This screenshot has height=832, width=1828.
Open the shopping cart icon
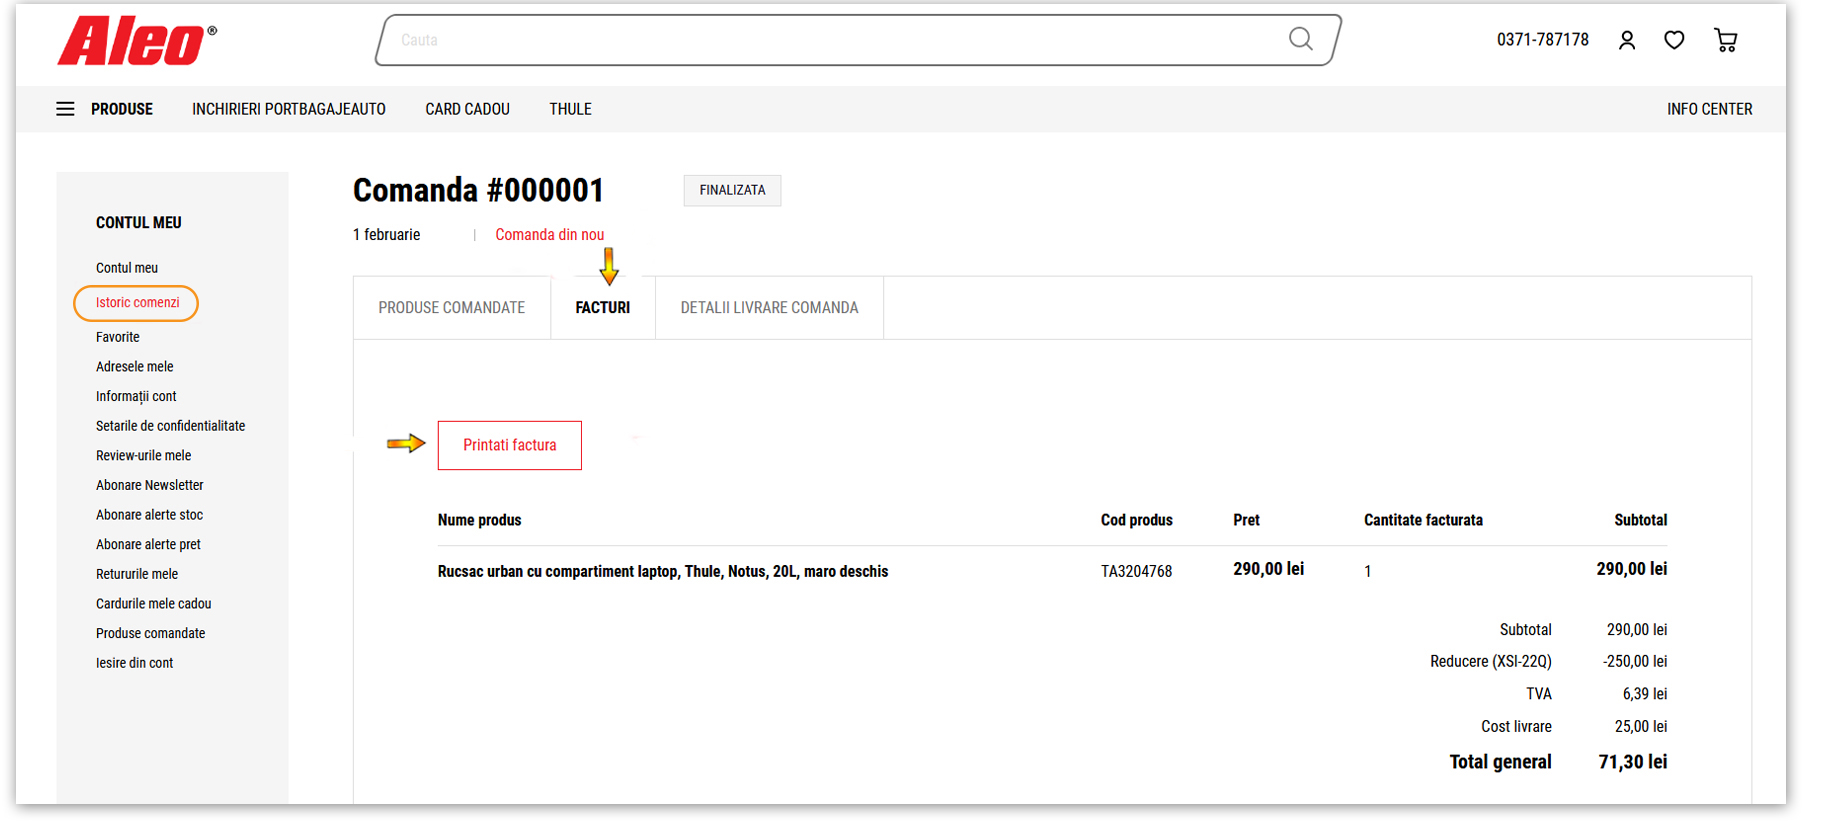(1725, 40)
